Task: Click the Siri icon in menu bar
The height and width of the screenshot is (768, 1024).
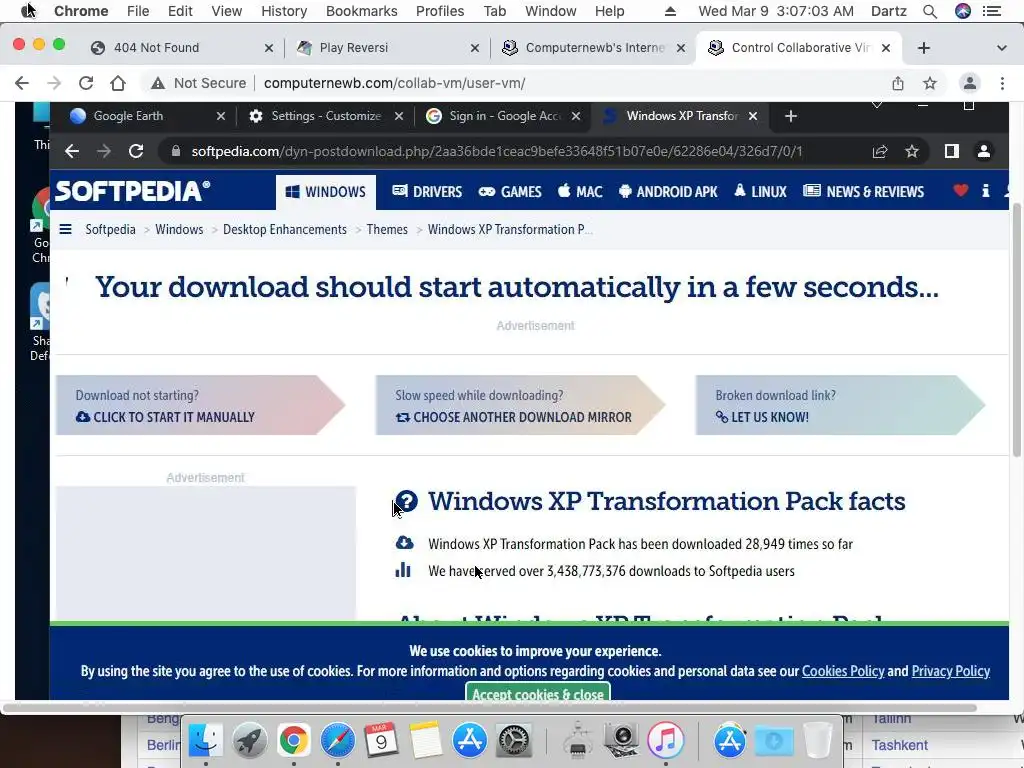Action: (963, 11)
